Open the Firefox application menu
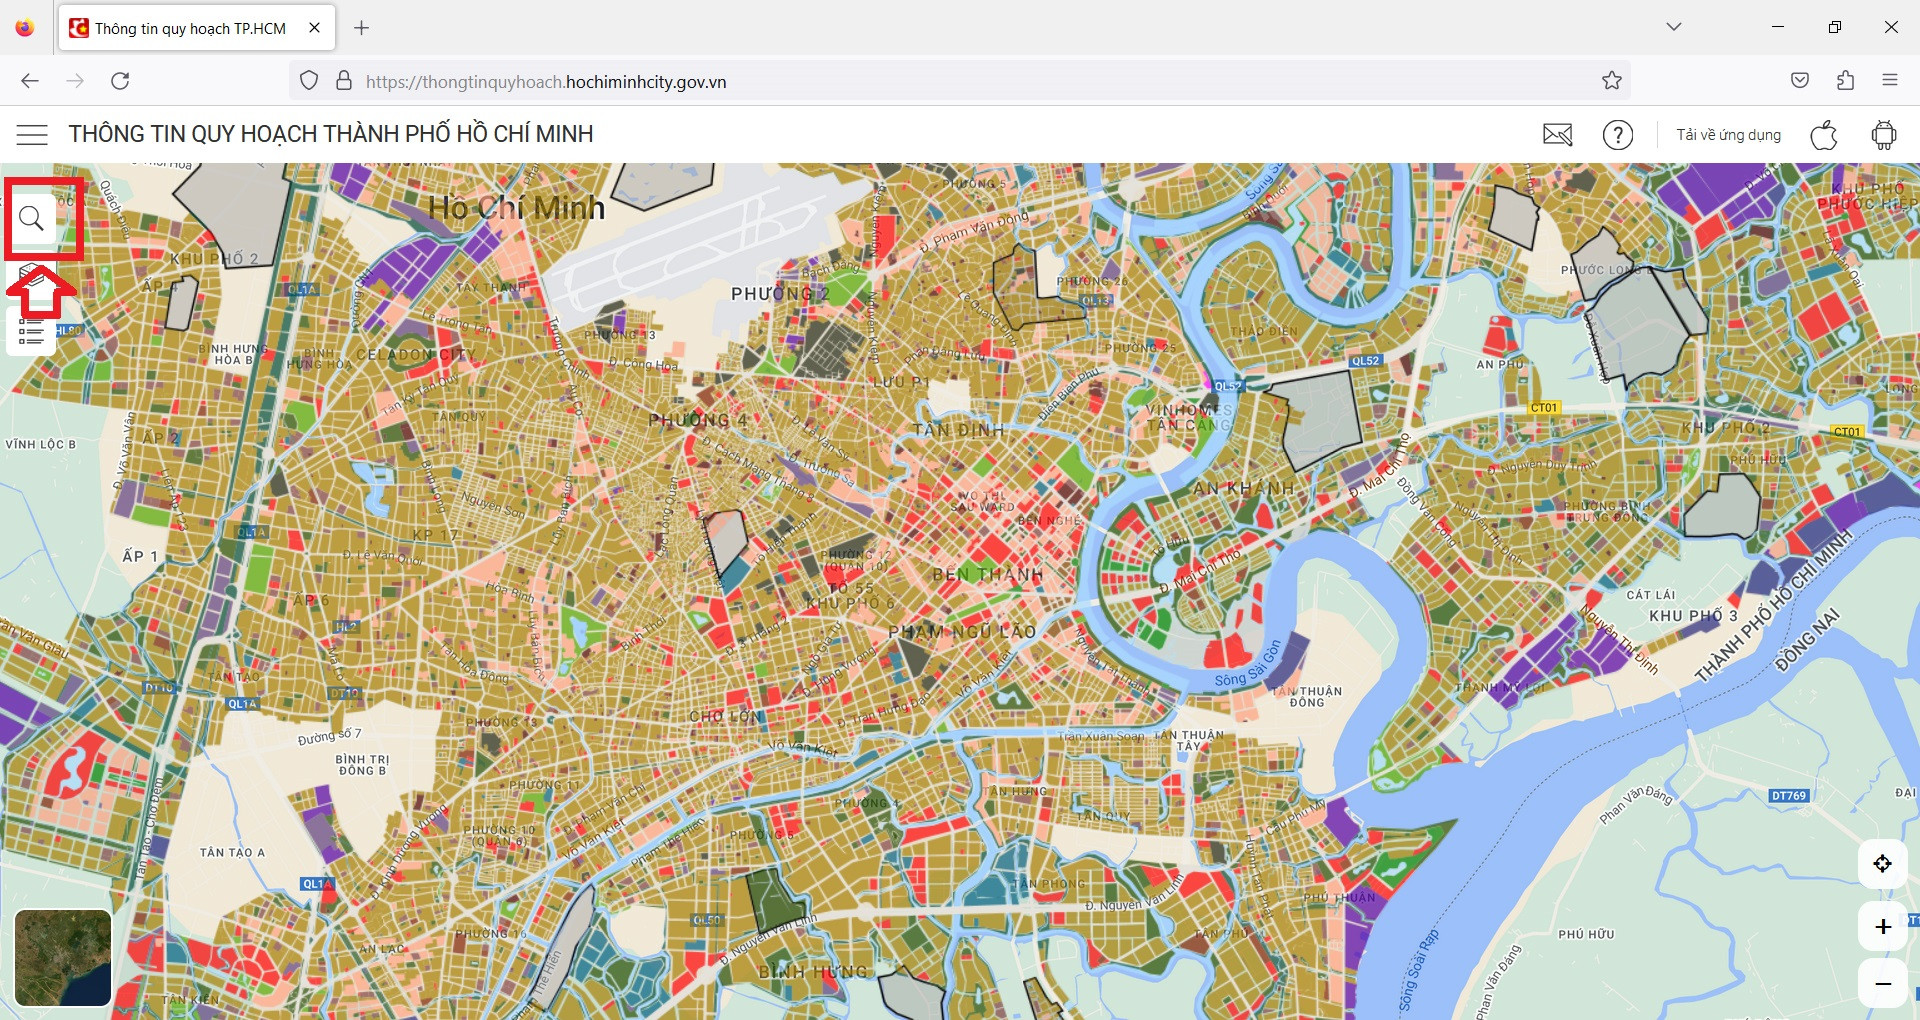This screenshot has width=1920, height=1020. pos(1889,81)
